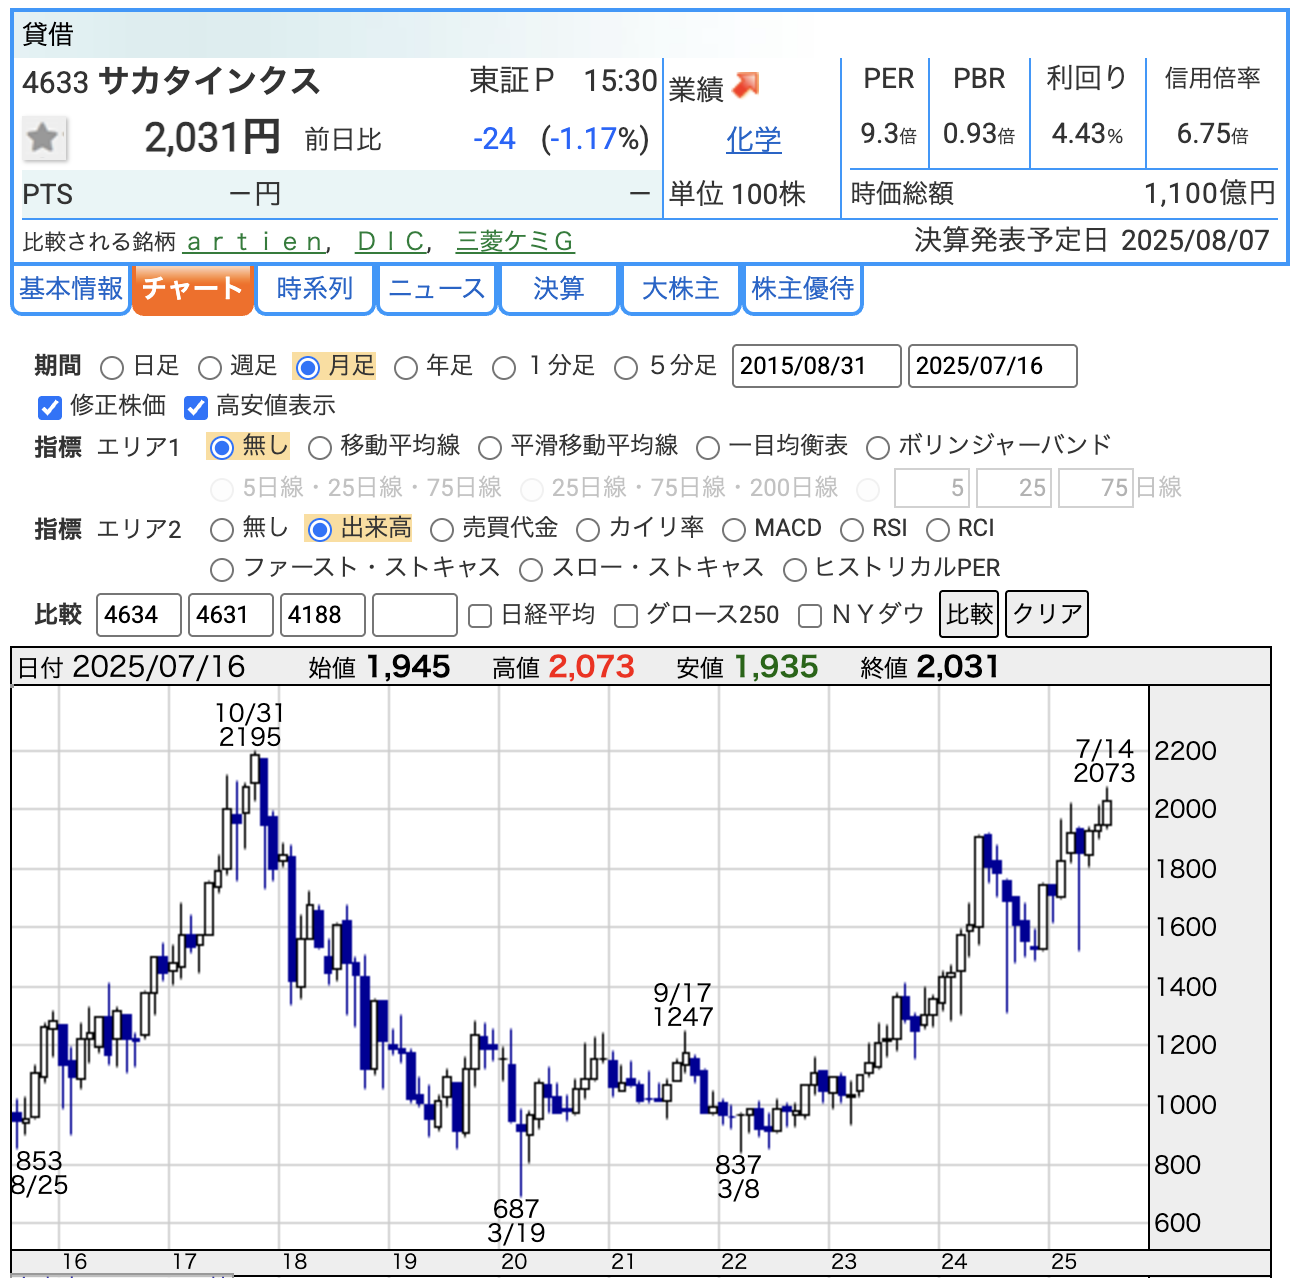Select the 年足 period radio button
This screenshot has width=1300, height=1278.
[406, 368]
